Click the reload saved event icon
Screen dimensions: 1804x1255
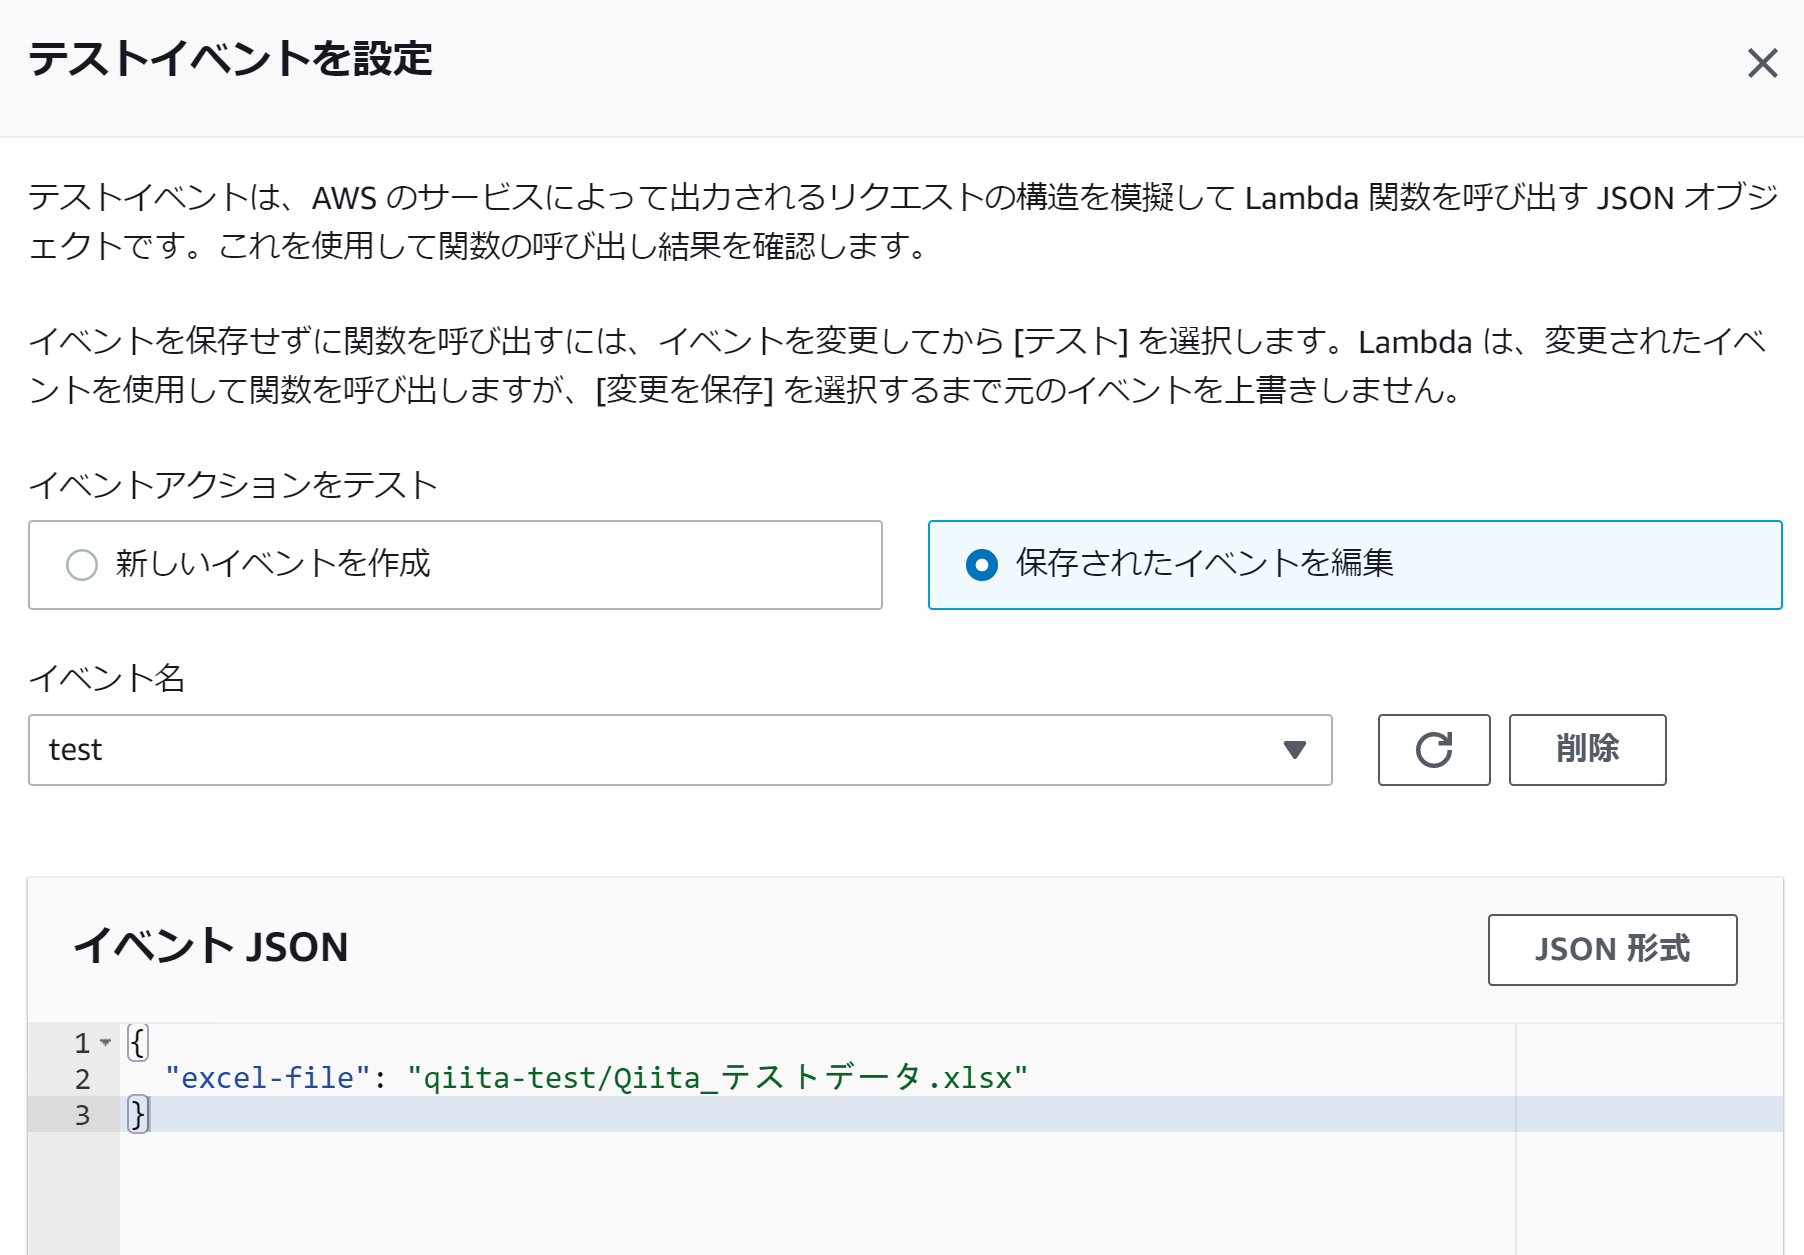pyautogui.click(x=1433, y=750)
